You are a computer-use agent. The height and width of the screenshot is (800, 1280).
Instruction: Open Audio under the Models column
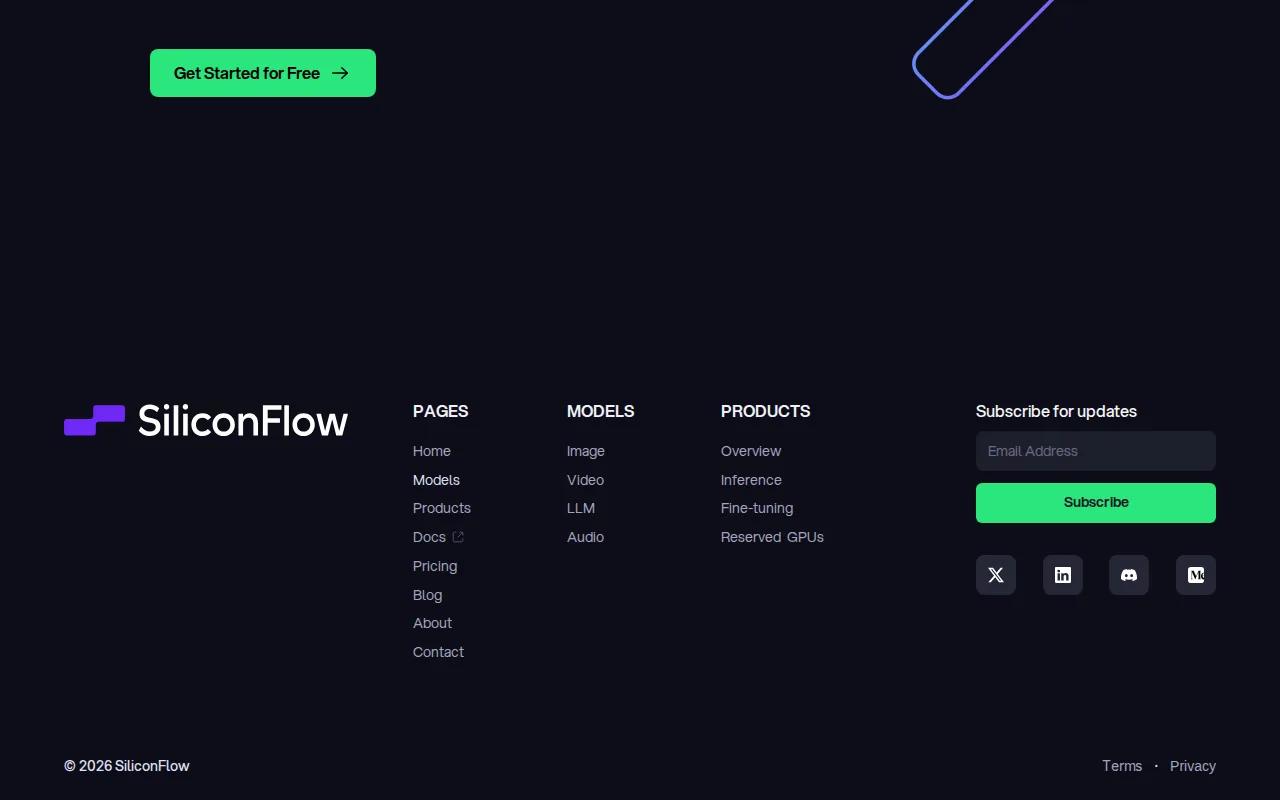click(x=585, y=537)
